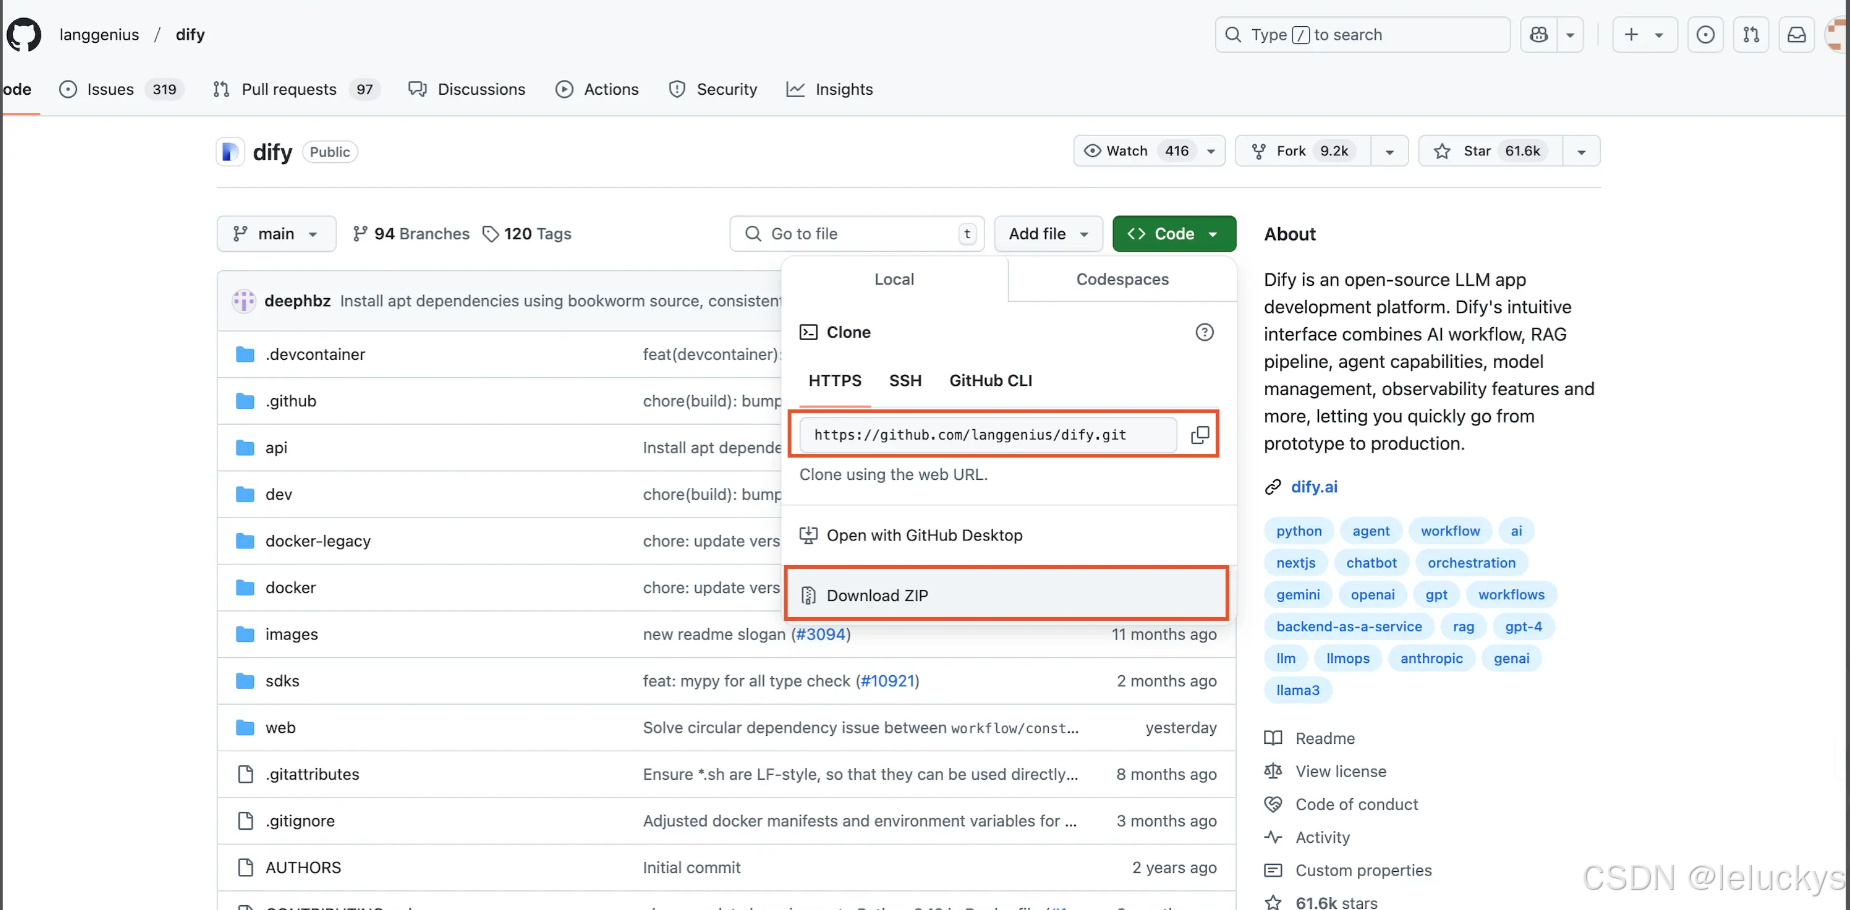The width and height of the screenshot is (1850, 910).
Task: Click the orchestration topic tag
Action: pos(1471,563)
